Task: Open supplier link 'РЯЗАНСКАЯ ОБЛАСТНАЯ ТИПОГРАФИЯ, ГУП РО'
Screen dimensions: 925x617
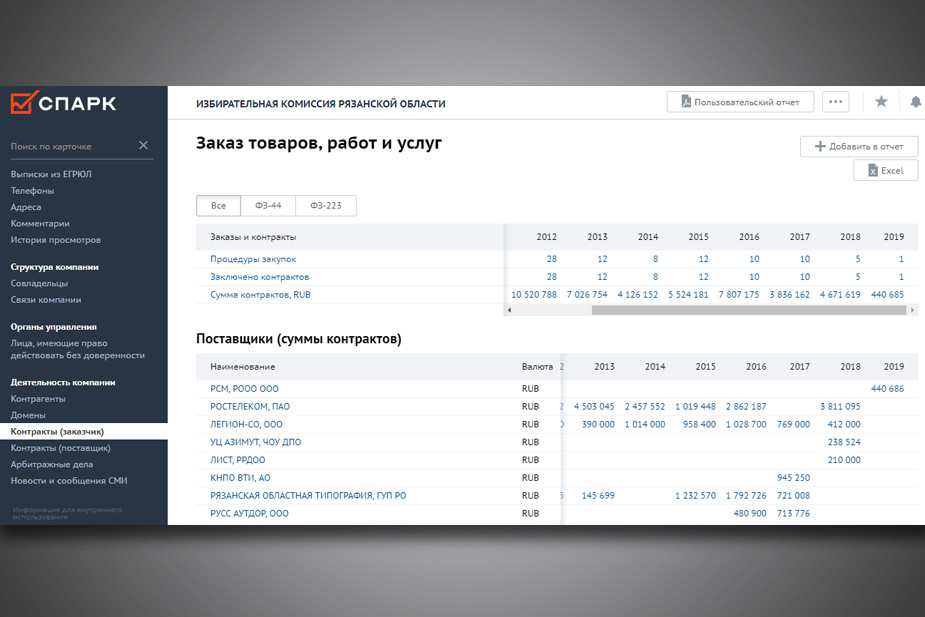Action: (x=308, y=496)
